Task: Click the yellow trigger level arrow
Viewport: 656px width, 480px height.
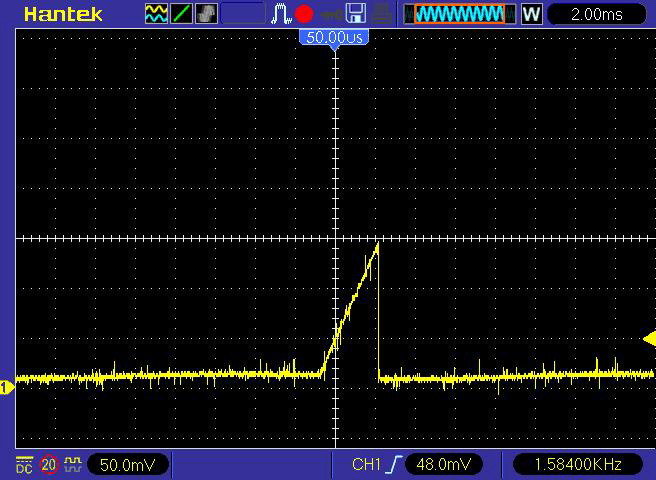Action: click(649, 340)
